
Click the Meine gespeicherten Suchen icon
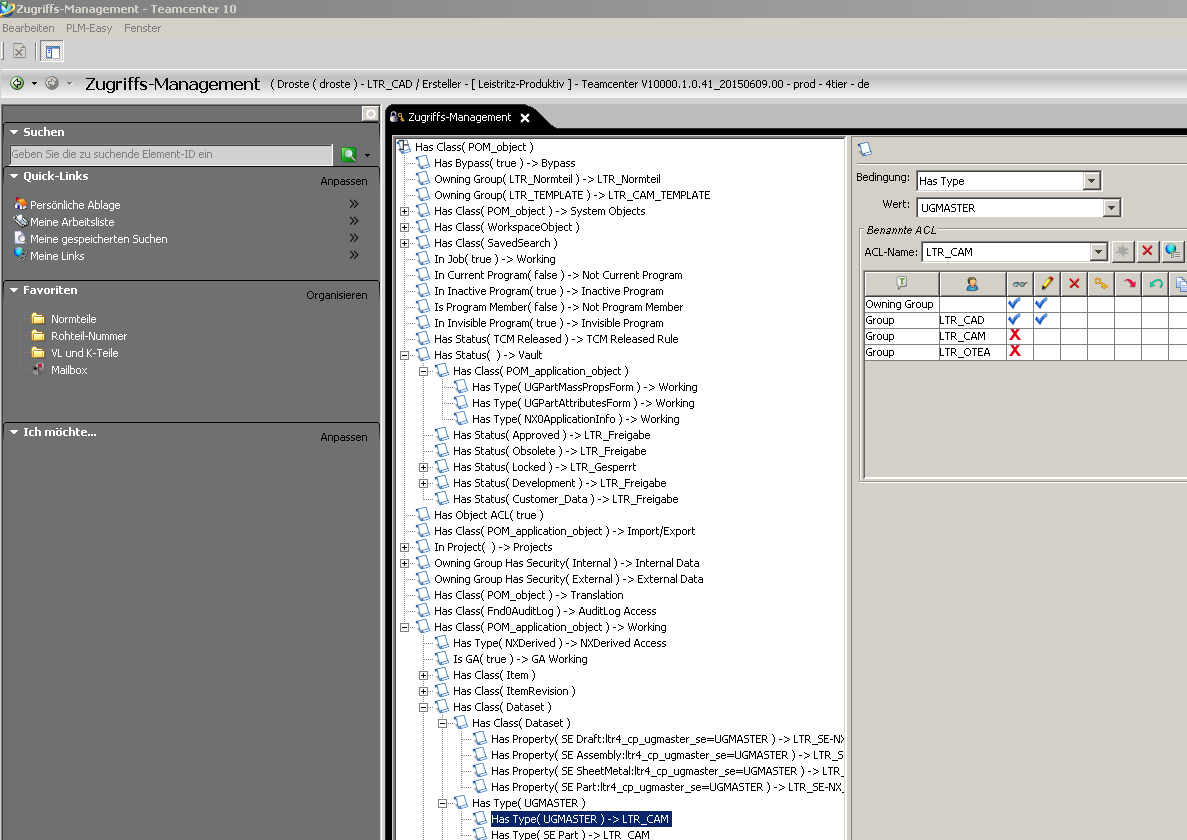click(x=20, y=238)
